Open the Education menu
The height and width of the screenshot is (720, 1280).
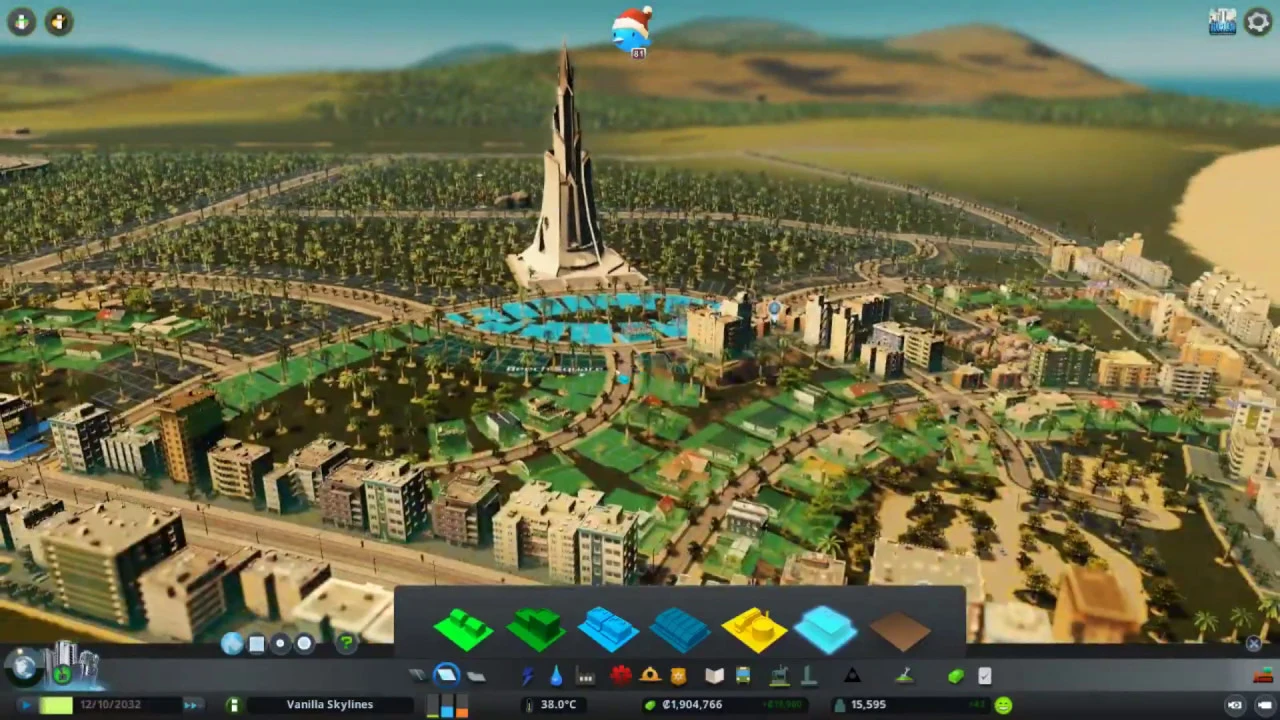tap(714, 677)
